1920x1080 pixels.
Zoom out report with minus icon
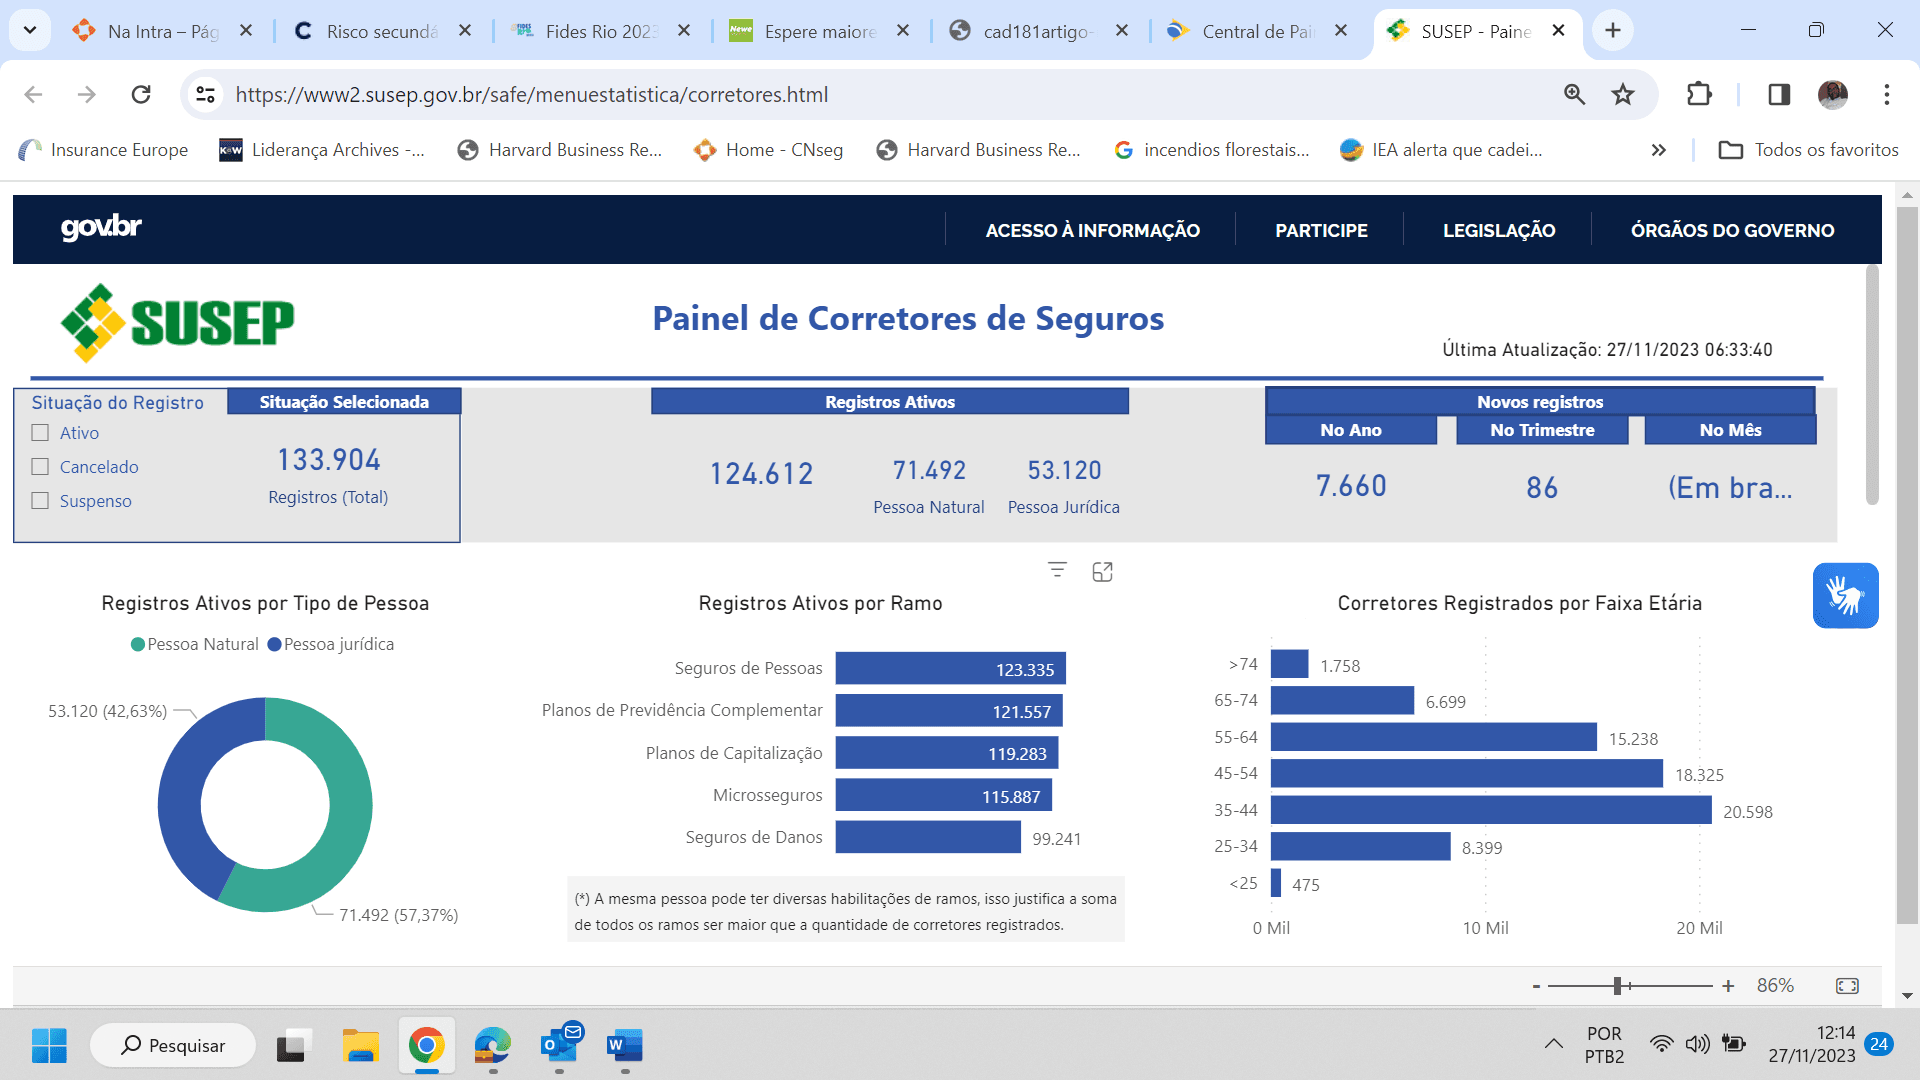[x=1536, y=986]
